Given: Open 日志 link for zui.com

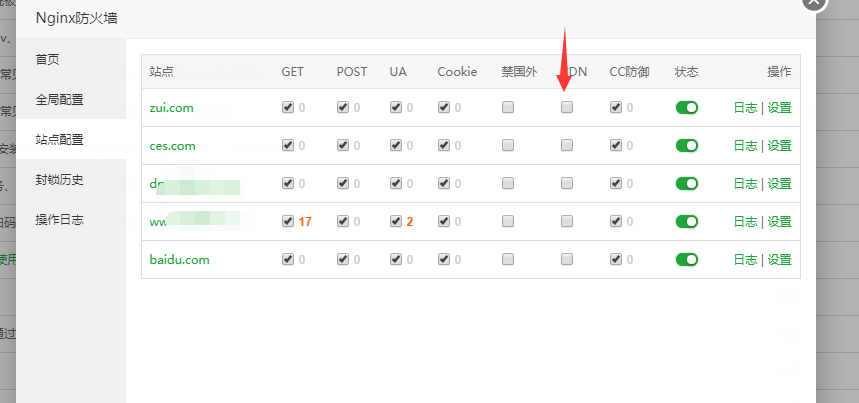Looking at the screenshot, I should point(745,108).
